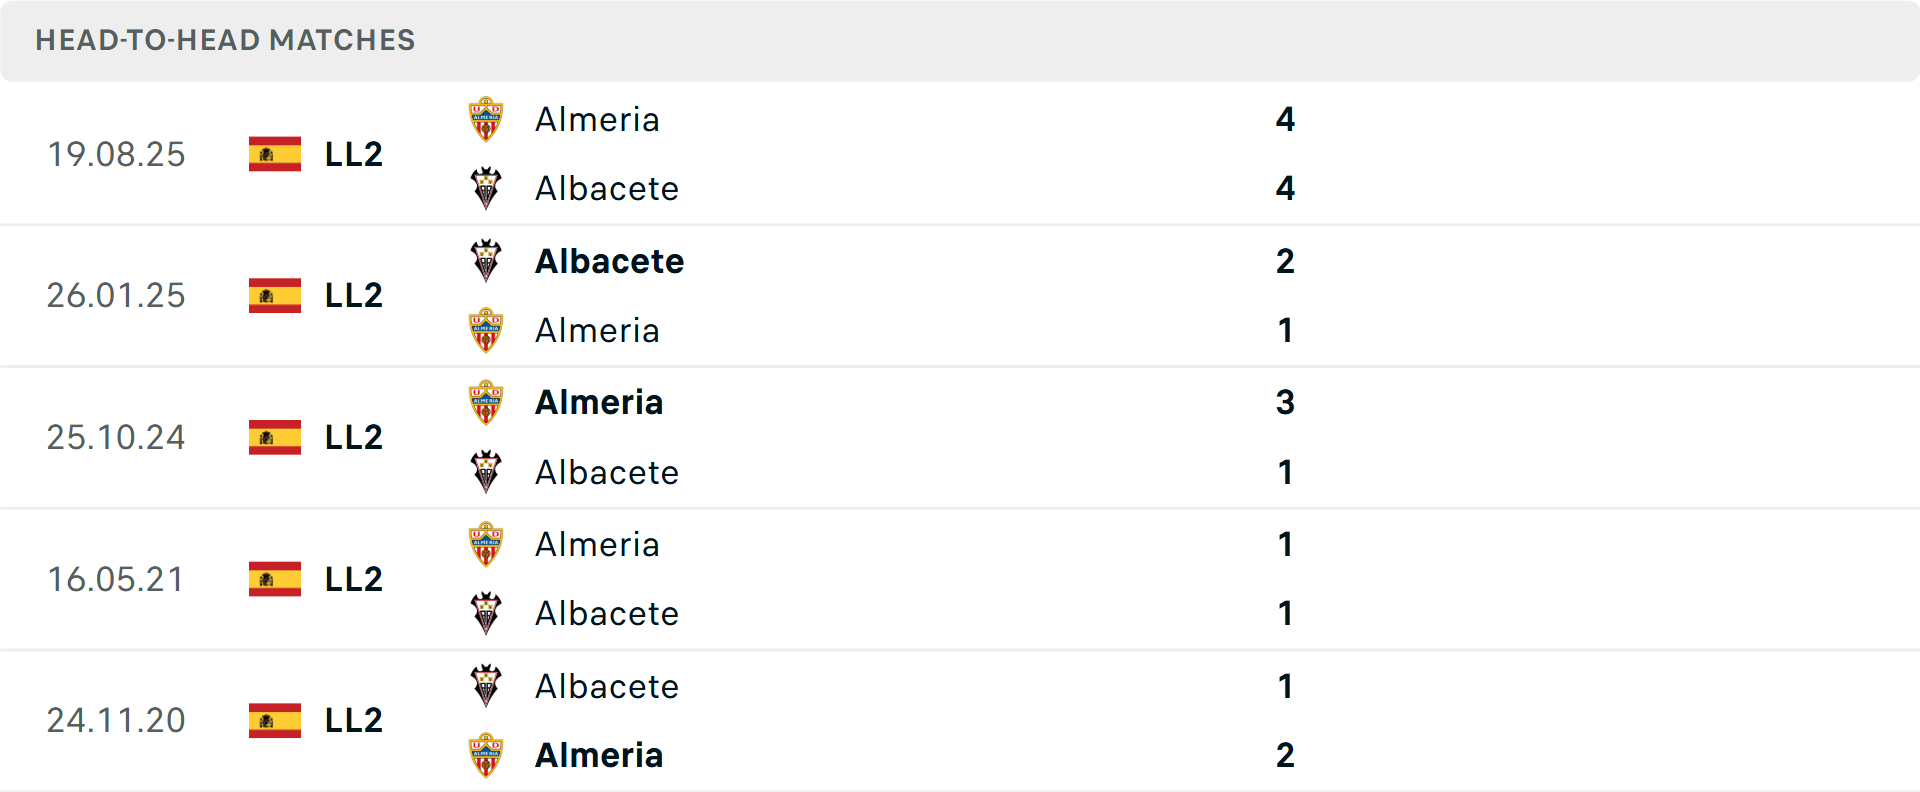Screen dimensions: 1920x792
Task: Click Albacete crest in 16.05.21 match
Action: coord(486,613)
